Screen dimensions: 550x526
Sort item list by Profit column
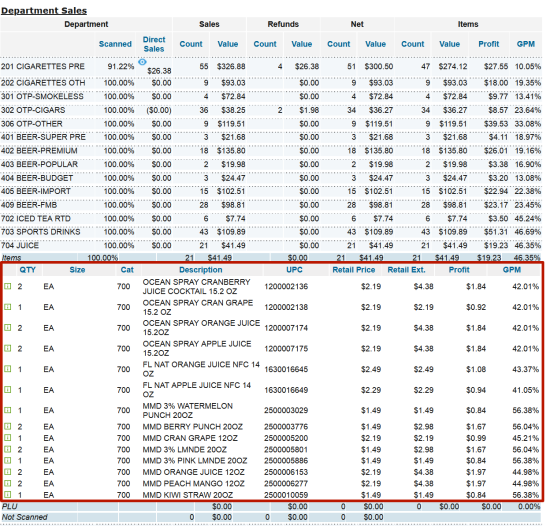(459, 270)
